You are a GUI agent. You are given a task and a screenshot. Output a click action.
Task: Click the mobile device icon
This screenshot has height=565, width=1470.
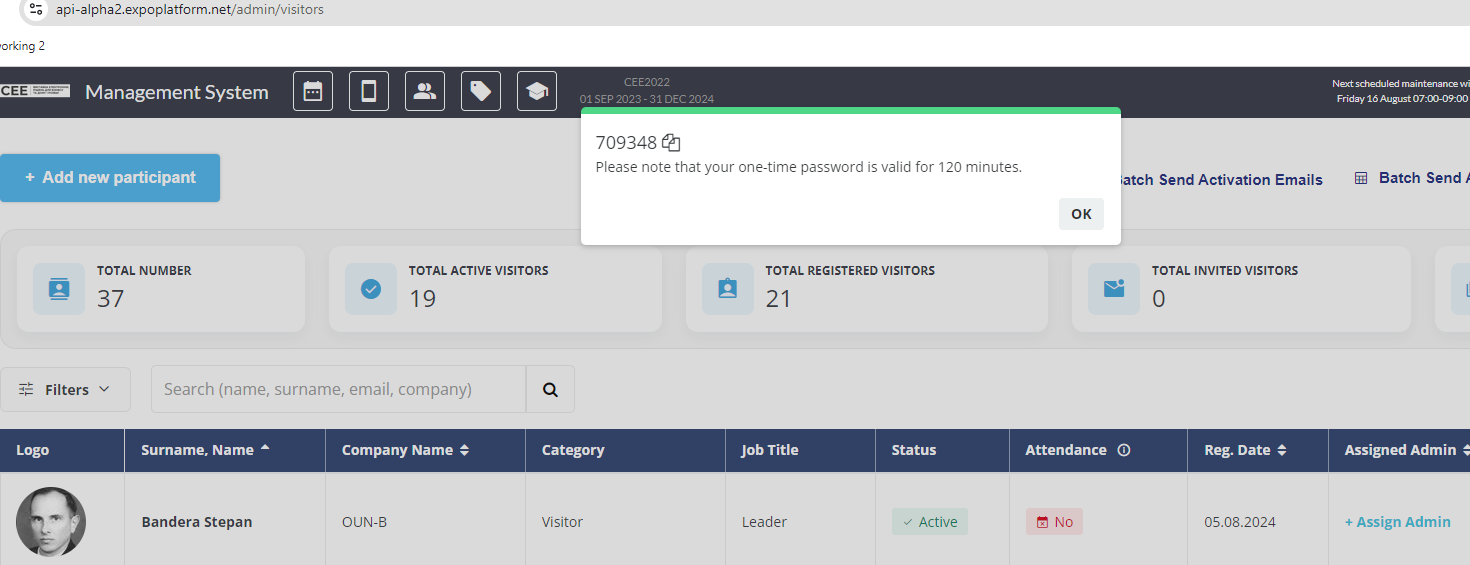click(368, 92)
